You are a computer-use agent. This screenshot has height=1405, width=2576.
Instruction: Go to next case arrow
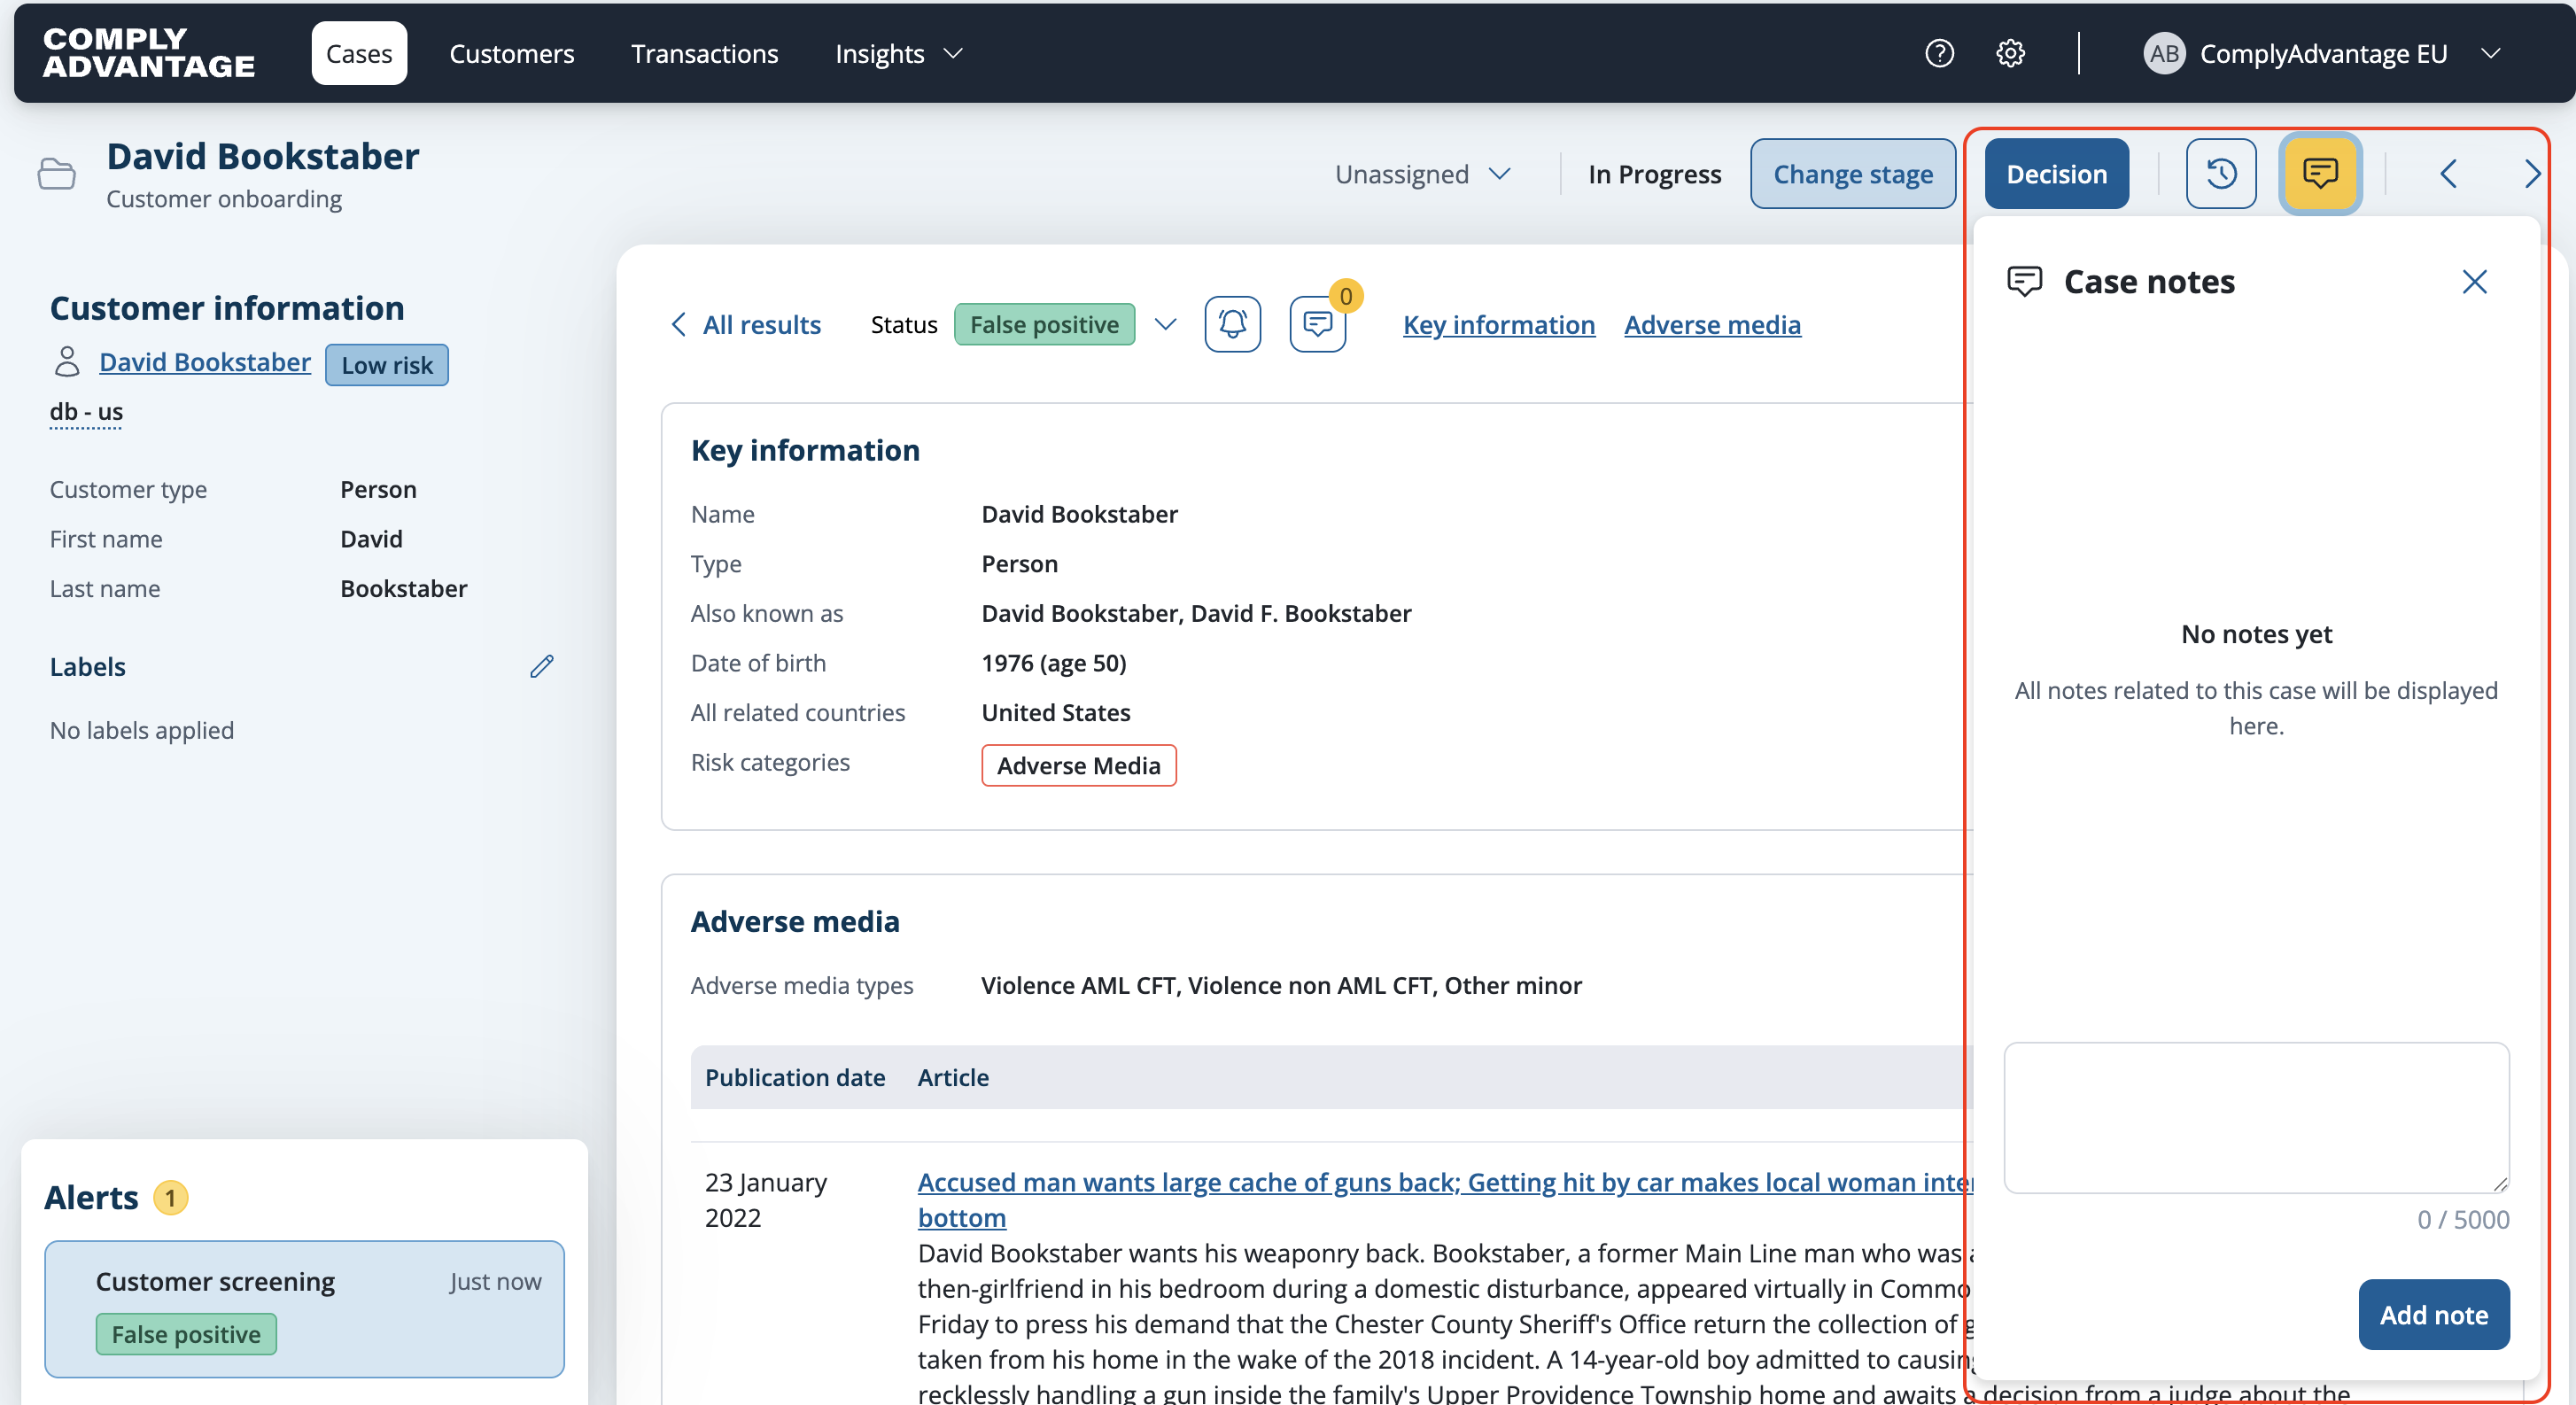(x=2531, y=174)
